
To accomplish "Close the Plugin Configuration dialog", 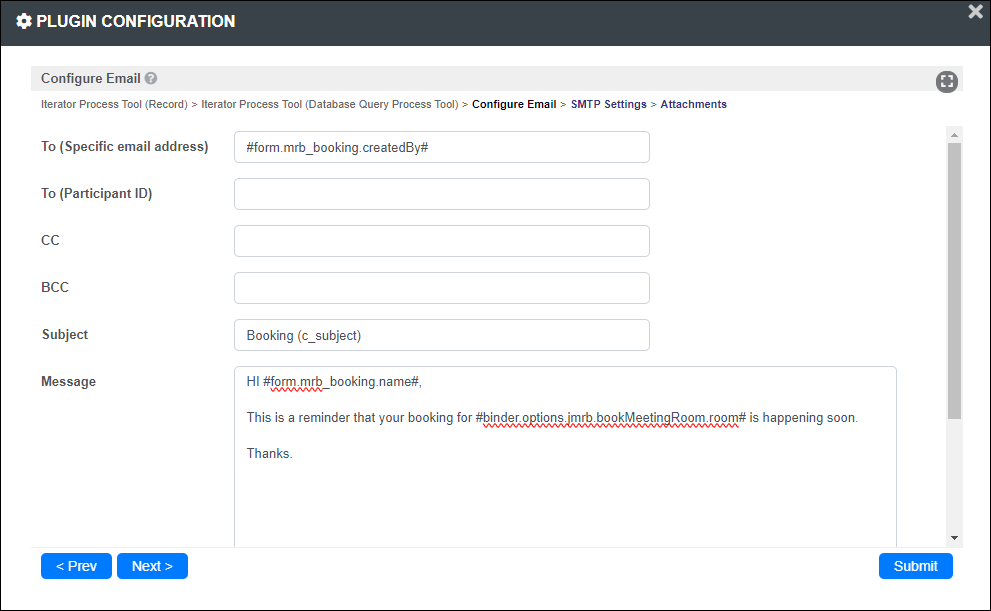I will (975, 11).
